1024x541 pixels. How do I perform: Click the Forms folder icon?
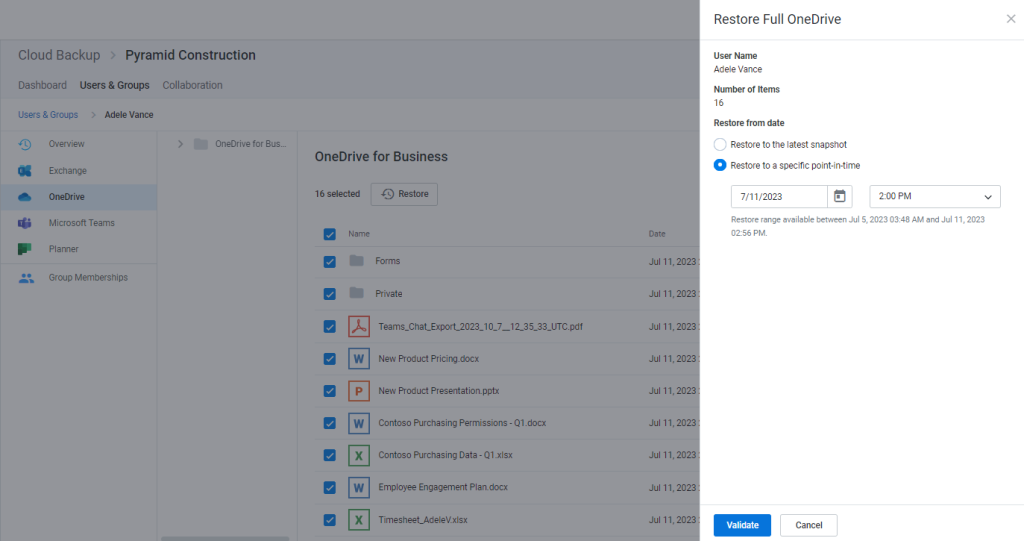coord(357,261)
